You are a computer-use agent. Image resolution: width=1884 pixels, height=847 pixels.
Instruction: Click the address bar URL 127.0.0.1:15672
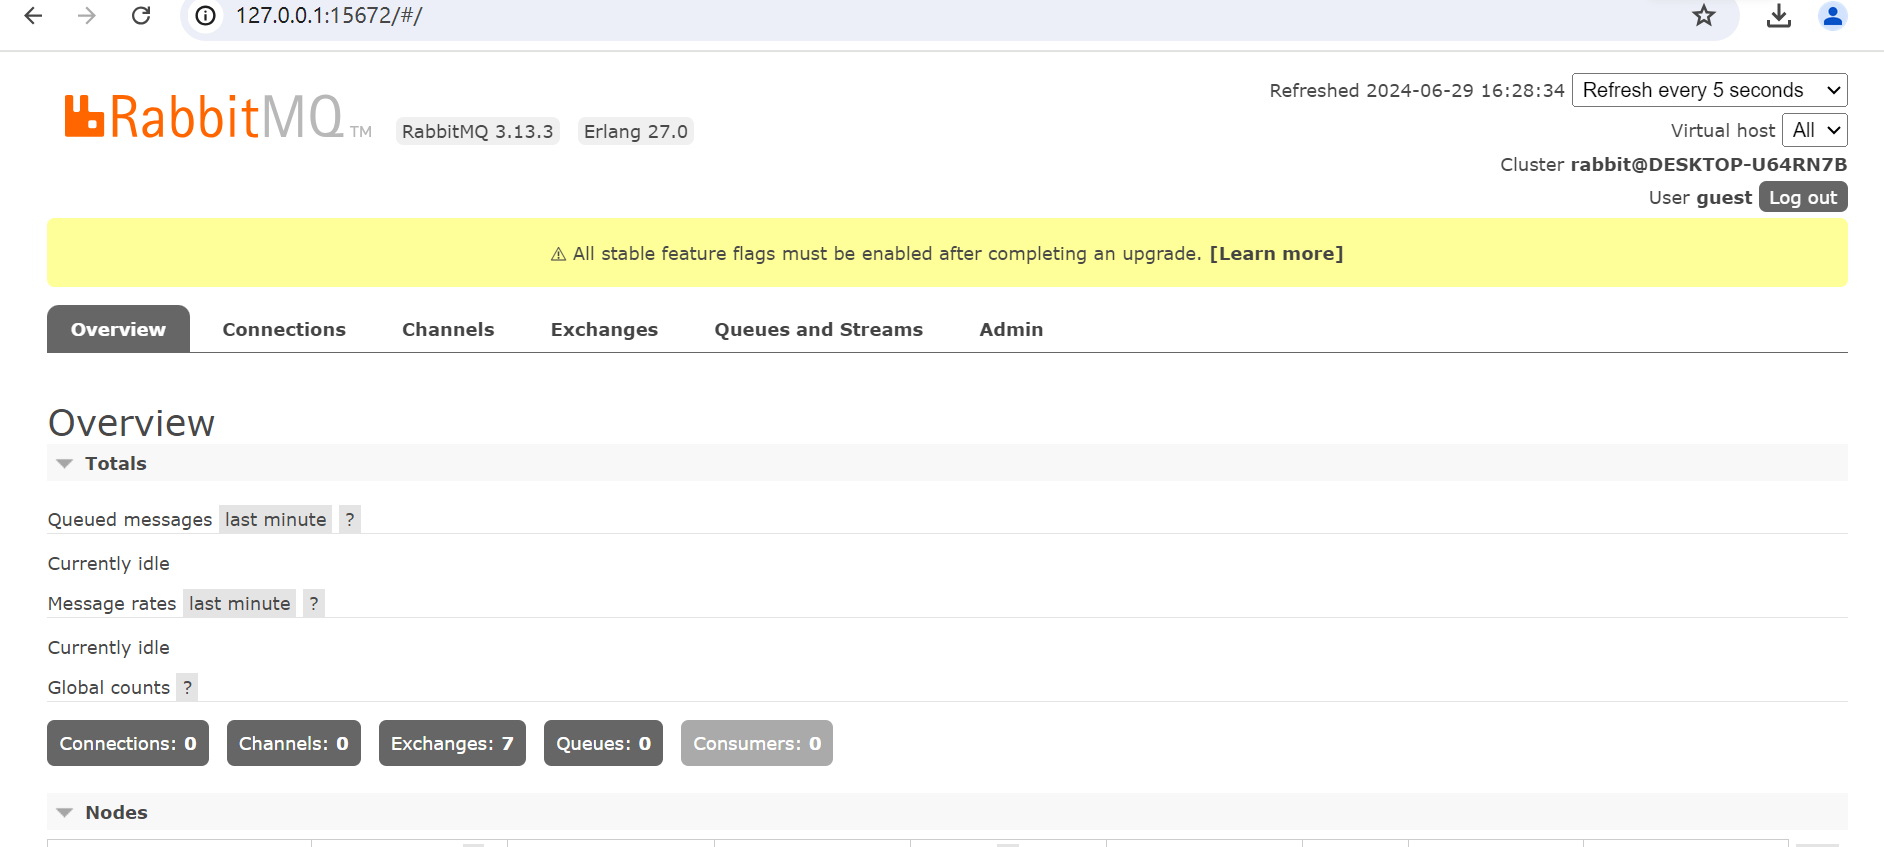tap(329, 16)
